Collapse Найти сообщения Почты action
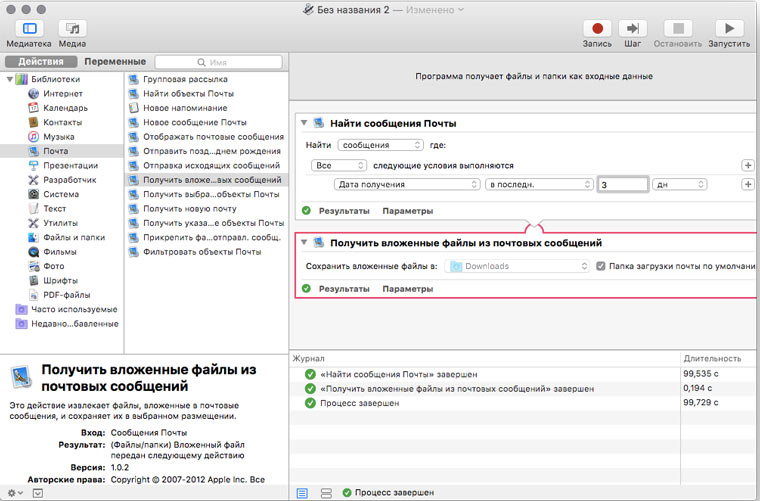This screenshot has width=760, height=501. 304,123
